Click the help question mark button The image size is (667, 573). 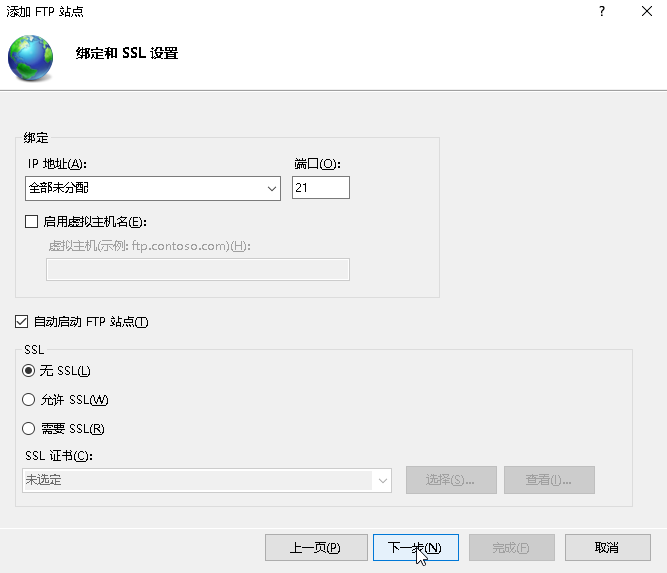pos(601,11)
